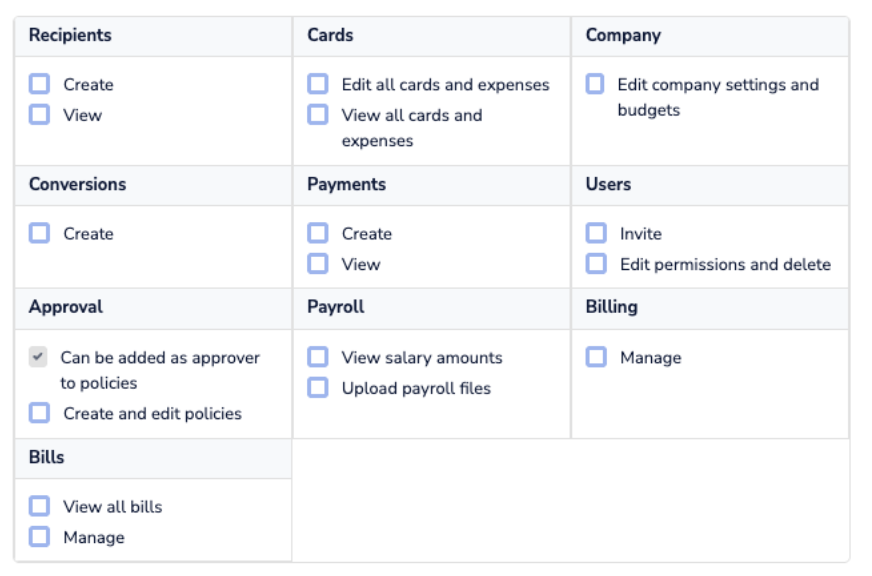This screenshot has height=576, width=872.
Task: Tick Edit all cards and expenses
Action: coord(318,84)
